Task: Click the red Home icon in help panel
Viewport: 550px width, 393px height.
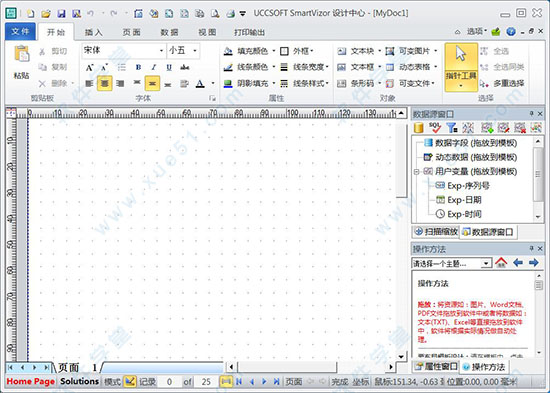Action: click(x=501, y=262)
